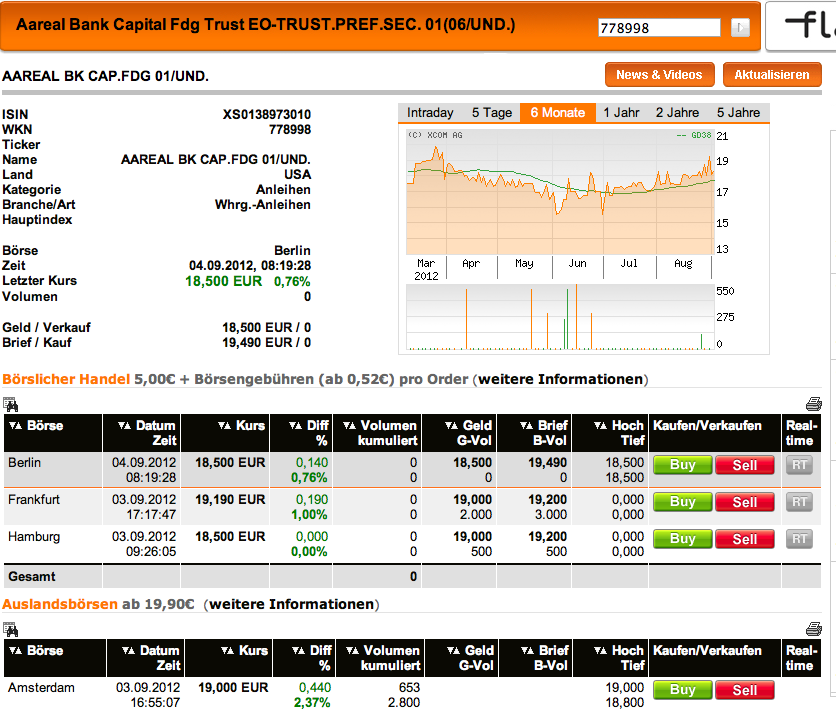The height and width of the screenshot is (714, 836).
Task: Click the Aktualisieren button
Action: [771, 75]
